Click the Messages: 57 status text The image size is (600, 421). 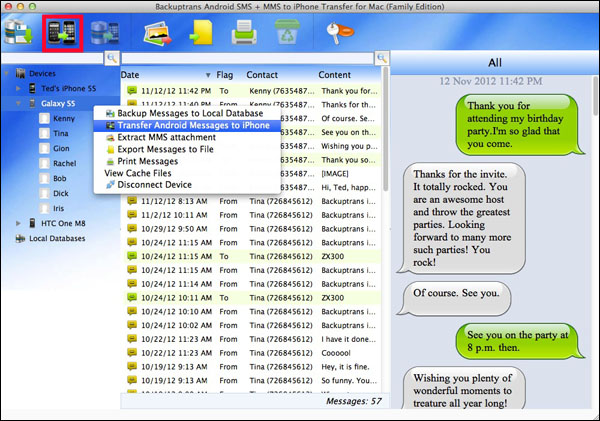[x=354, y=401]
